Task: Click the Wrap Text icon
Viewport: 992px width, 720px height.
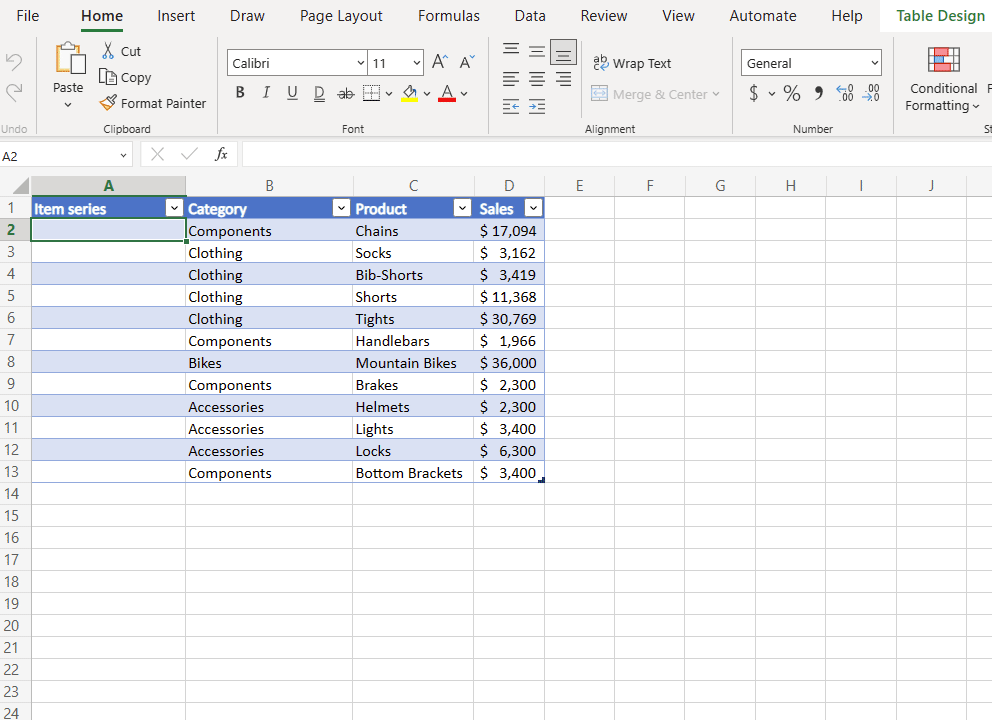Action: pos(632,63)
